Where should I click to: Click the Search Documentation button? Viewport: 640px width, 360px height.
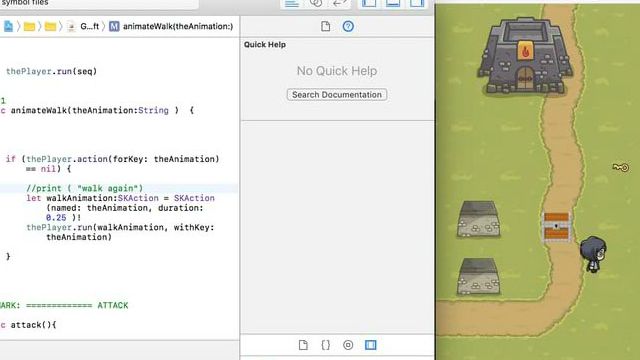click(x=337, y=95)
